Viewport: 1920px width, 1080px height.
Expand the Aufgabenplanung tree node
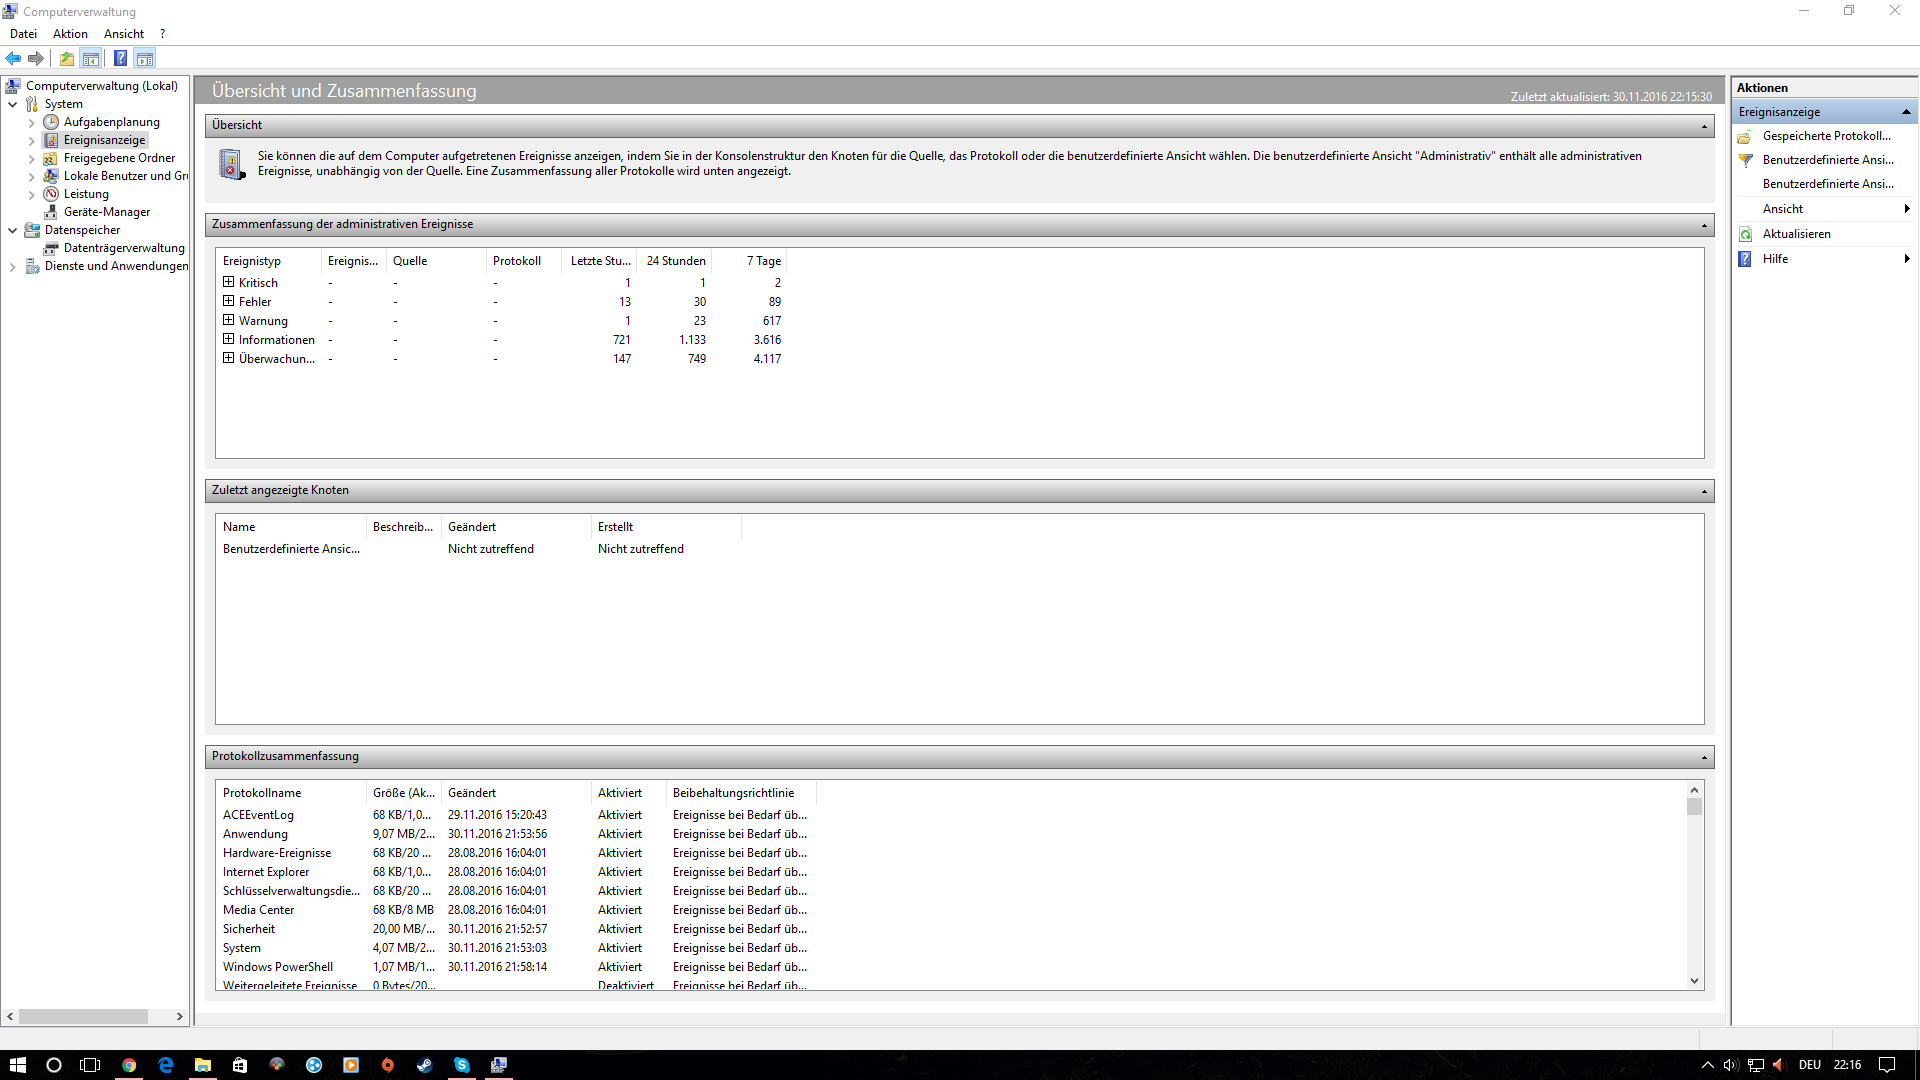pyautogui.click(x=31, y=123)
